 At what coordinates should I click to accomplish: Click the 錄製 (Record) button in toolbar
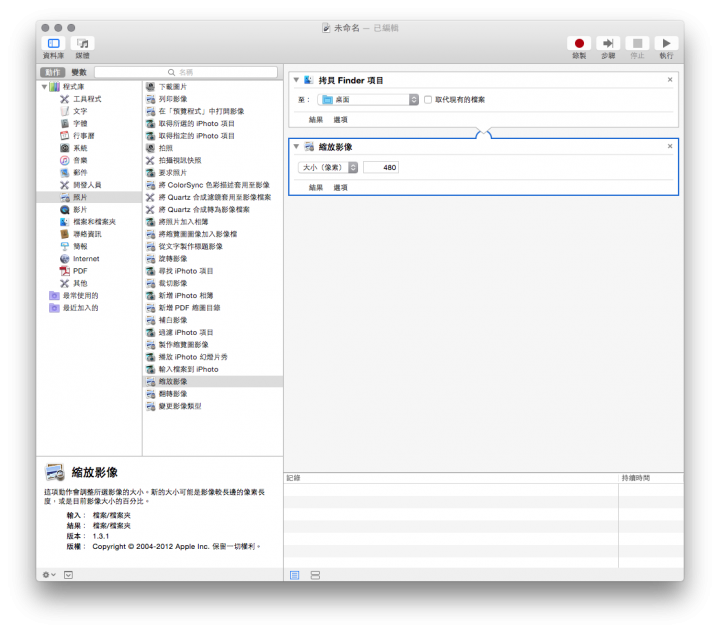pyautogui.click(x=579, y=44)
